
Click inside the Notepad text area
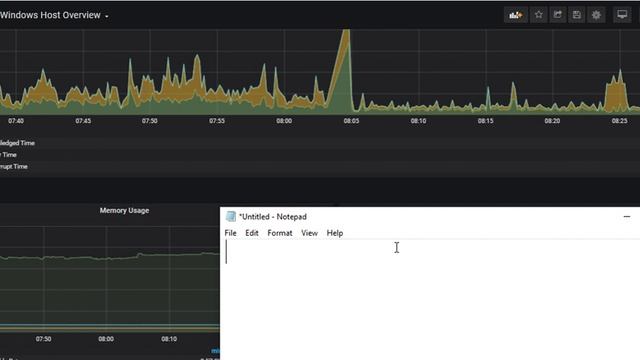pyautogui.click(x=431, y=300)
